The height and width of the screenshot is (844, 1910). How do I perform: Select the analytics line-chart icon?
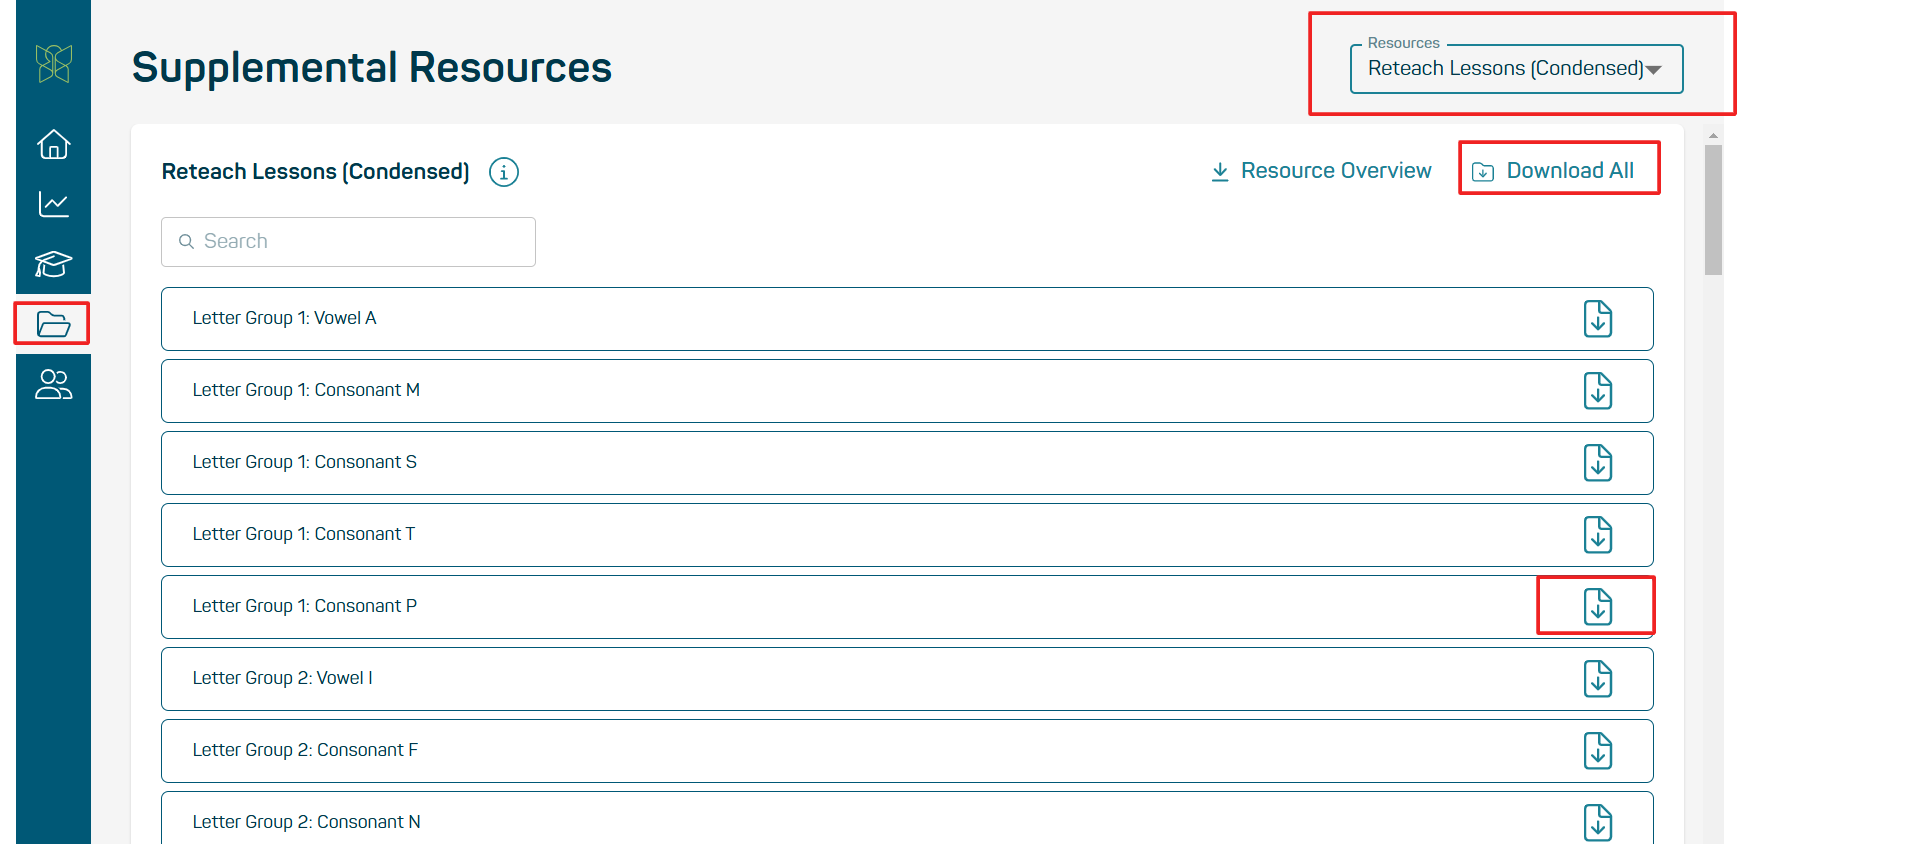(53, 204)
